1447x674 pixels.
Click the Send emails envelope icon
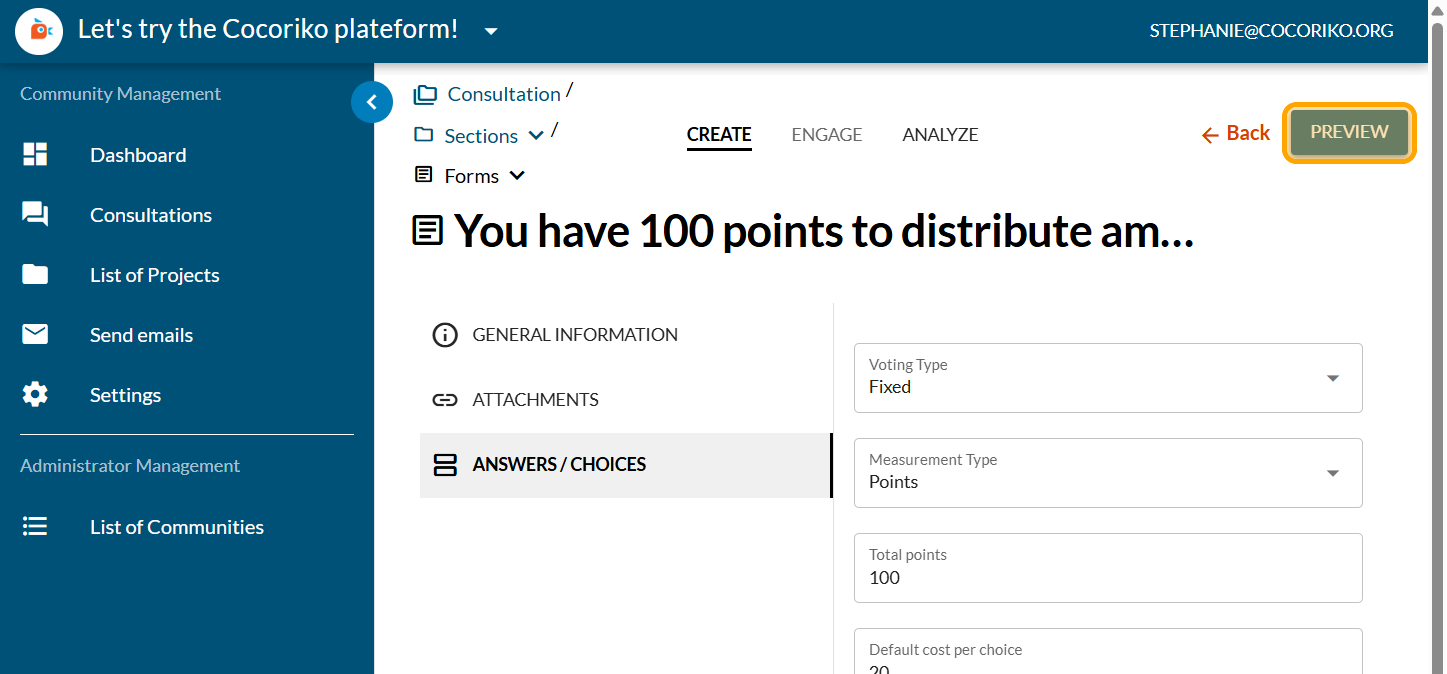tap(35, 335)
